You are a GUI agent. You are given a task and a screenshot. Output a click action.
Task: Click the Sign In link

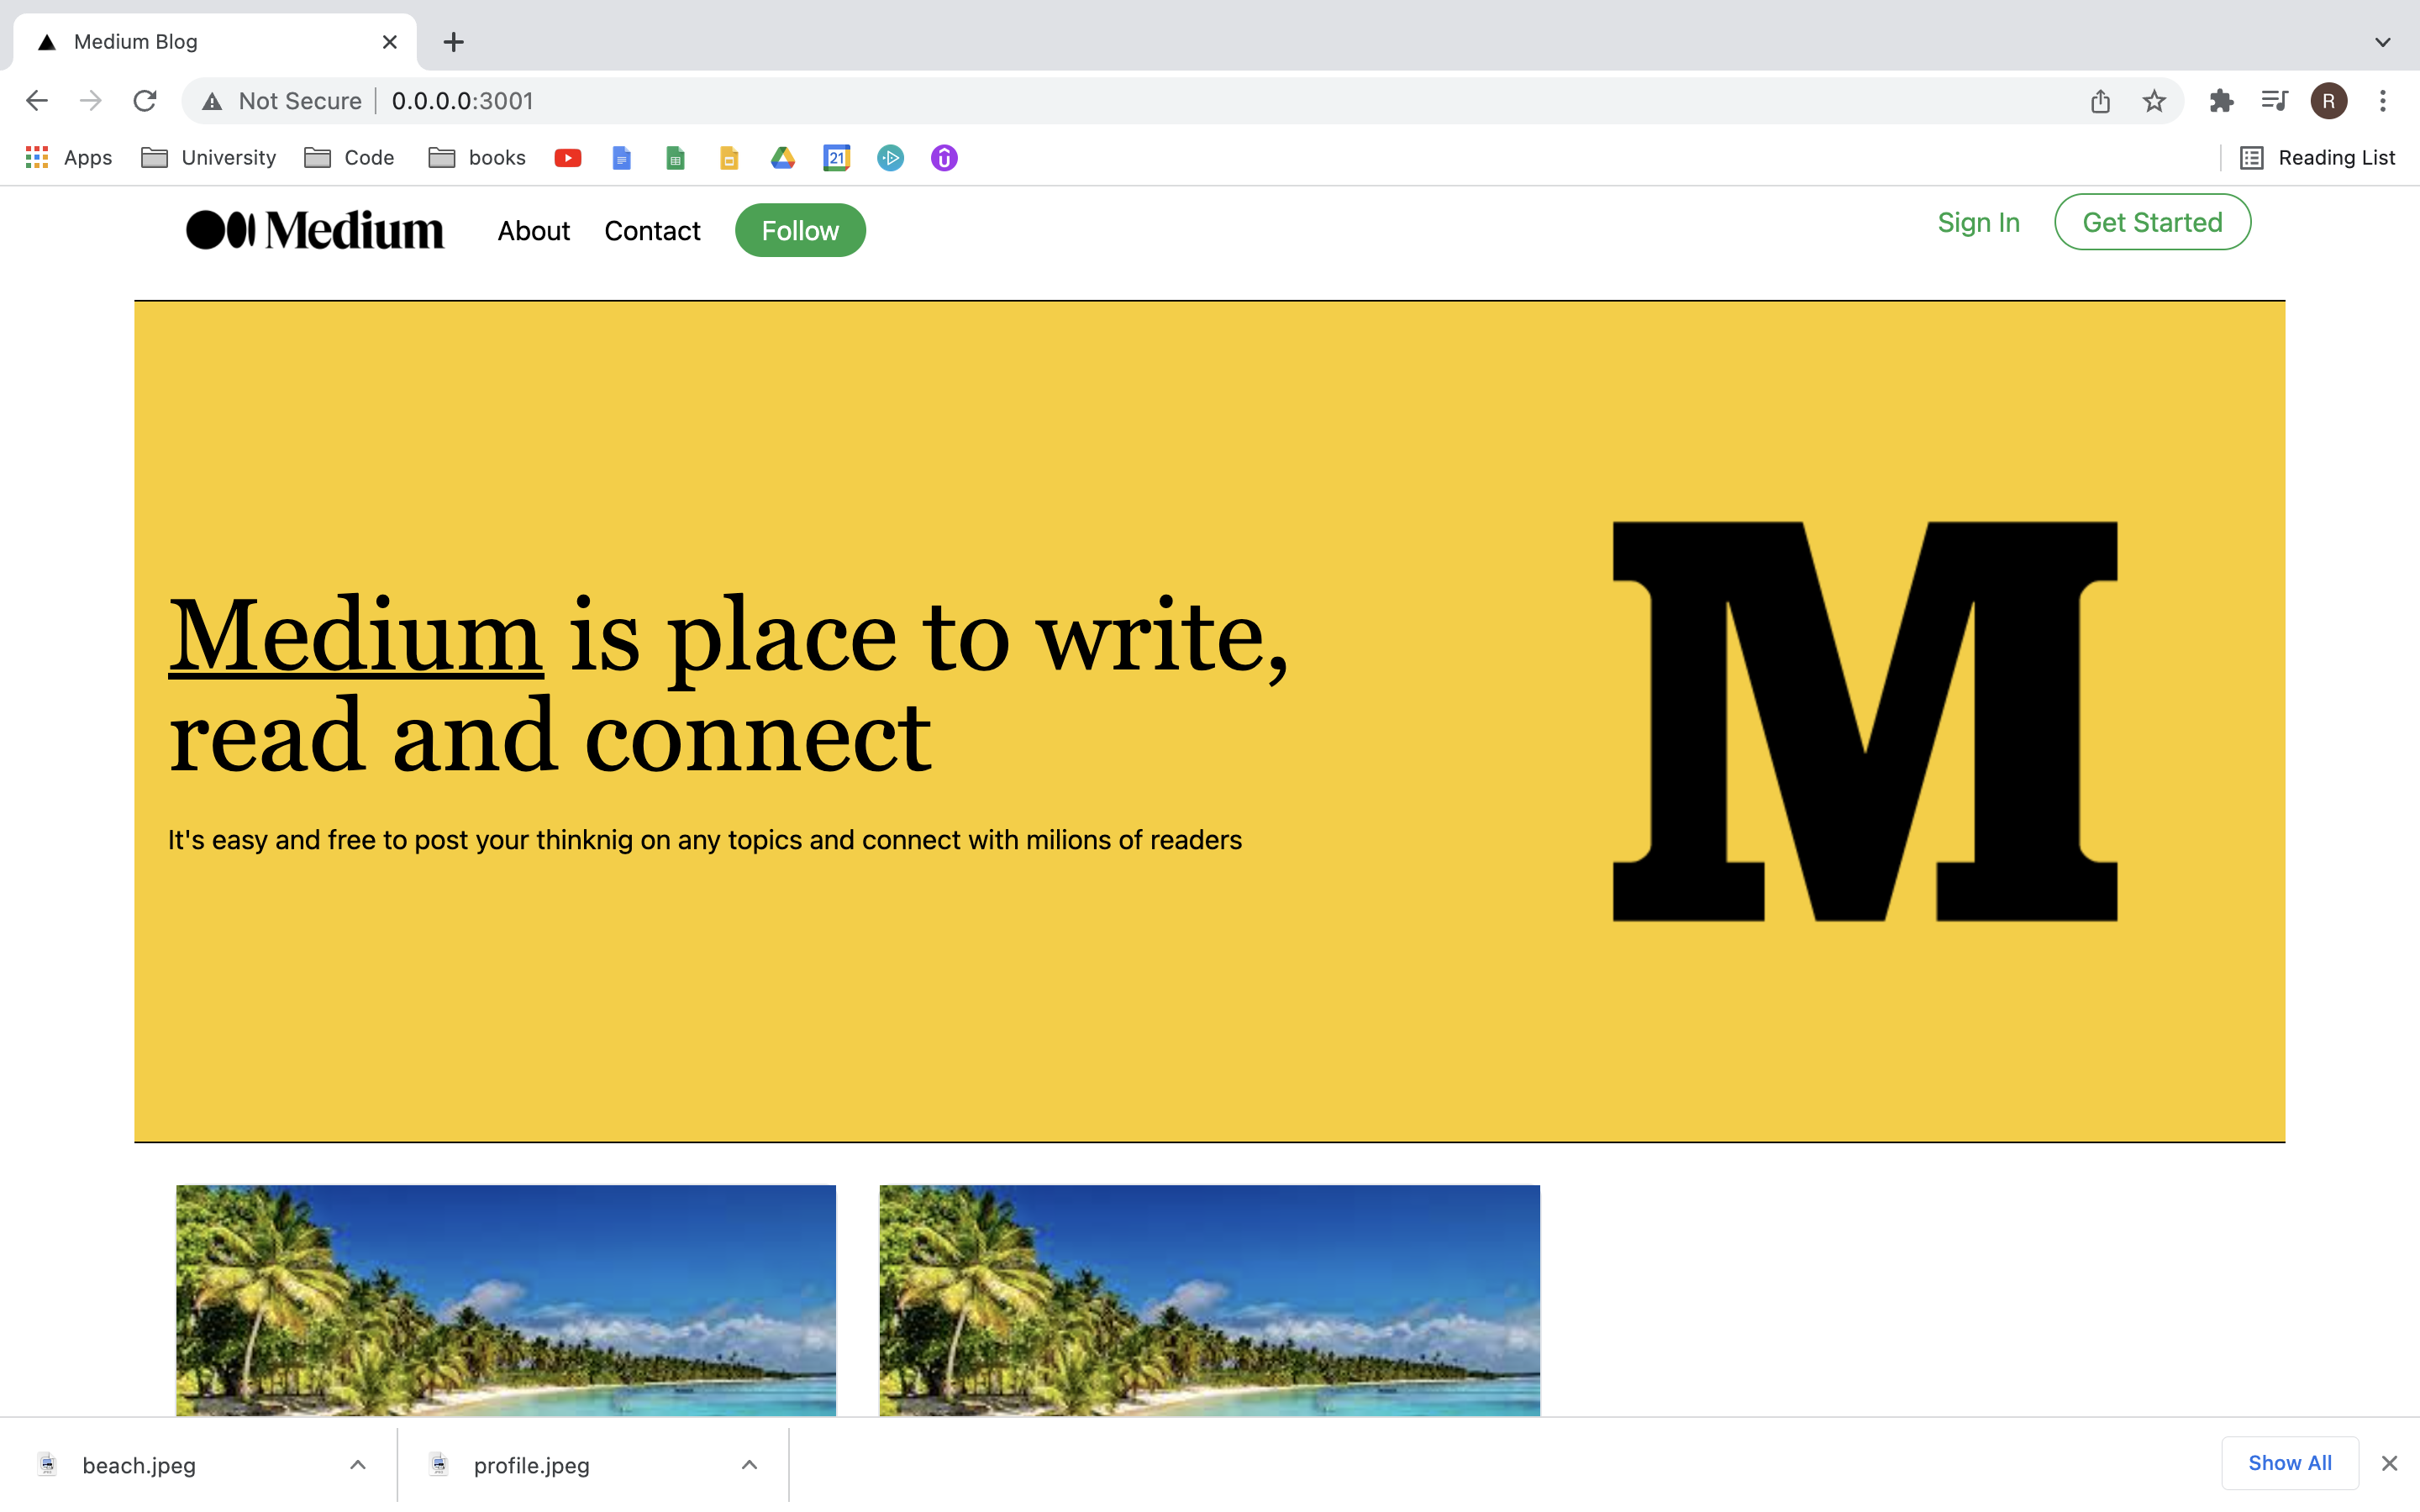(1978, 222)
